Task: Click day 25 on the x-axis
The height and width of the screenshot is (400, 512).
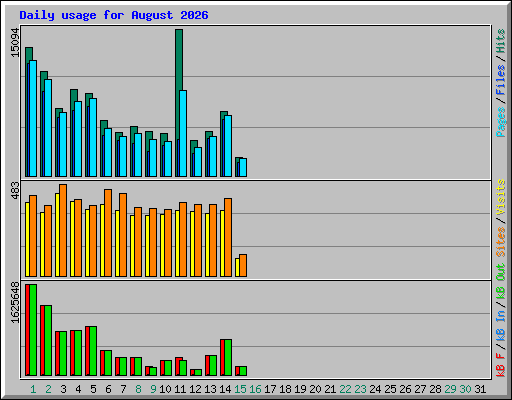Action: coord(390,389)
